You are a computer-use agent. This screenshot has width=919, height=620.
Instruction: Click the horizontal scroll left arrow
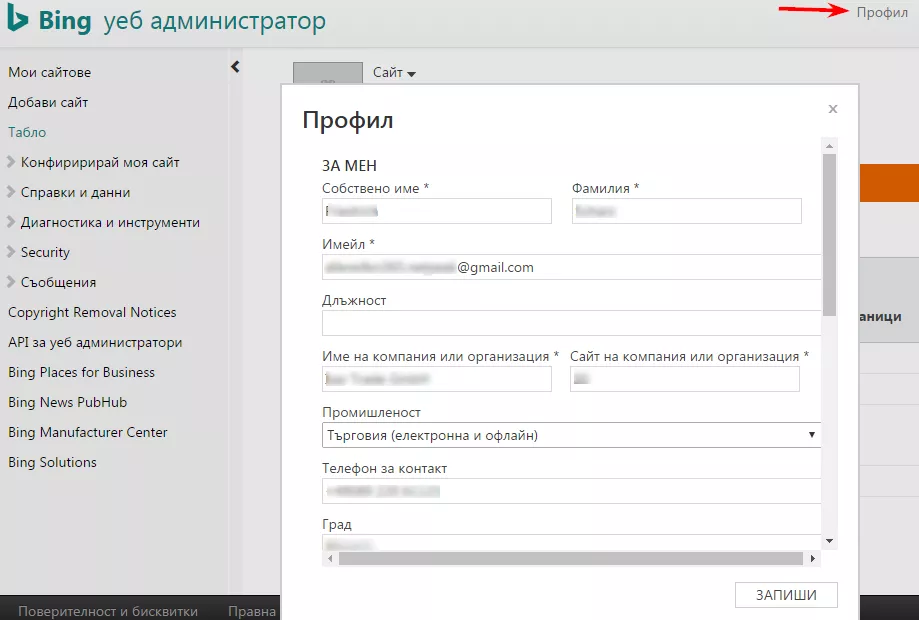click(x=330, y=558)
